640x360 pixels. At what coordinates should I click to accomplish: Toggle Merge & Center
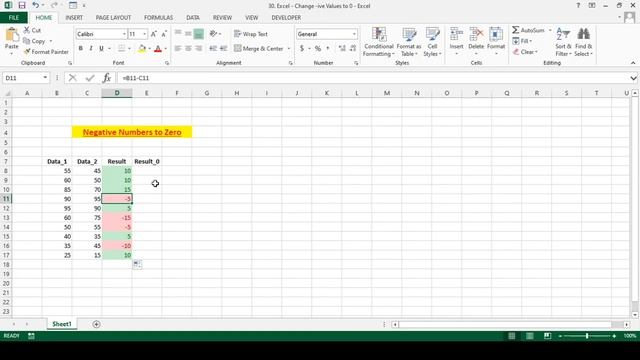pyautogui.click(x=259, y=49)
